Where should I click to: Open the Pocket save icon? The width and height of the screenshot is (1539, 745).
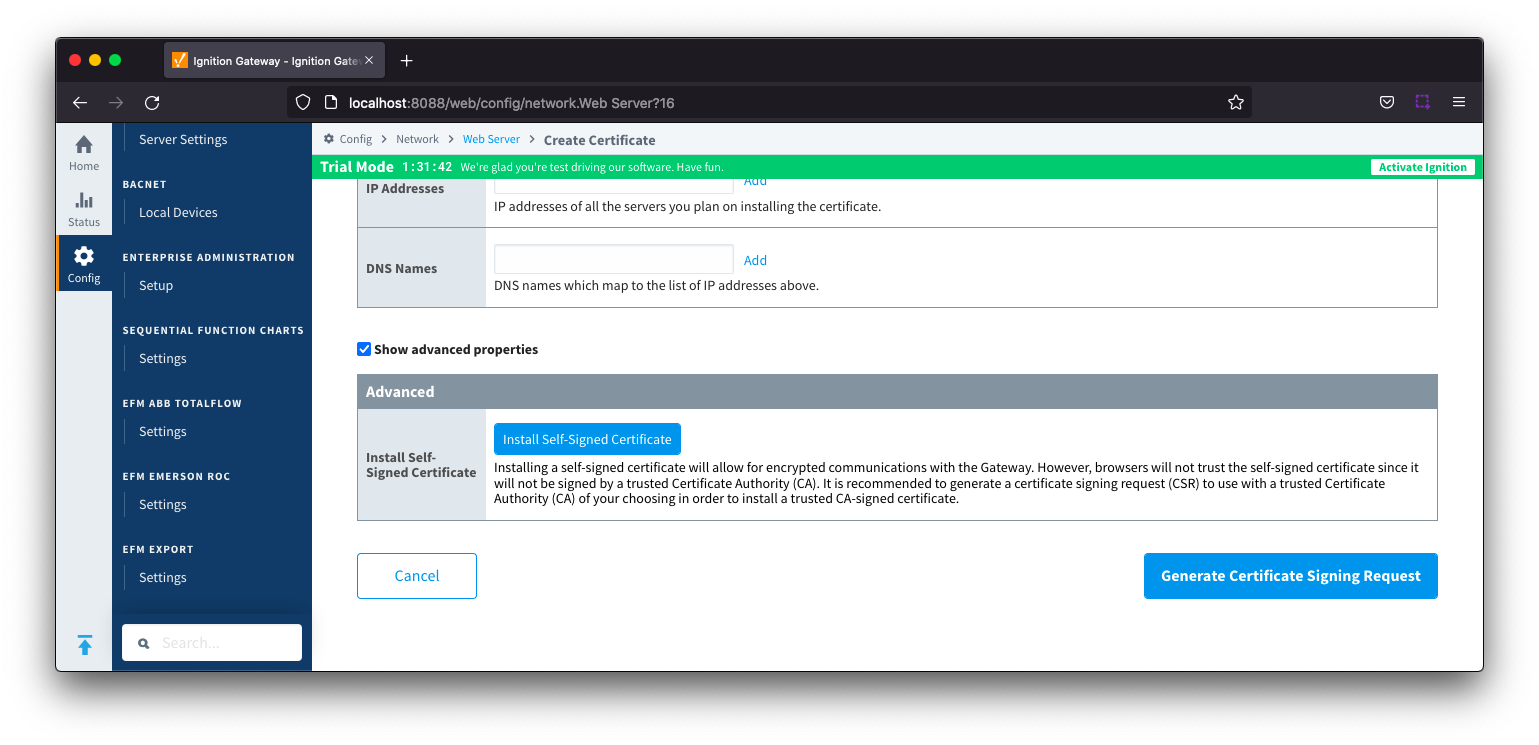tap(1387, 102)
